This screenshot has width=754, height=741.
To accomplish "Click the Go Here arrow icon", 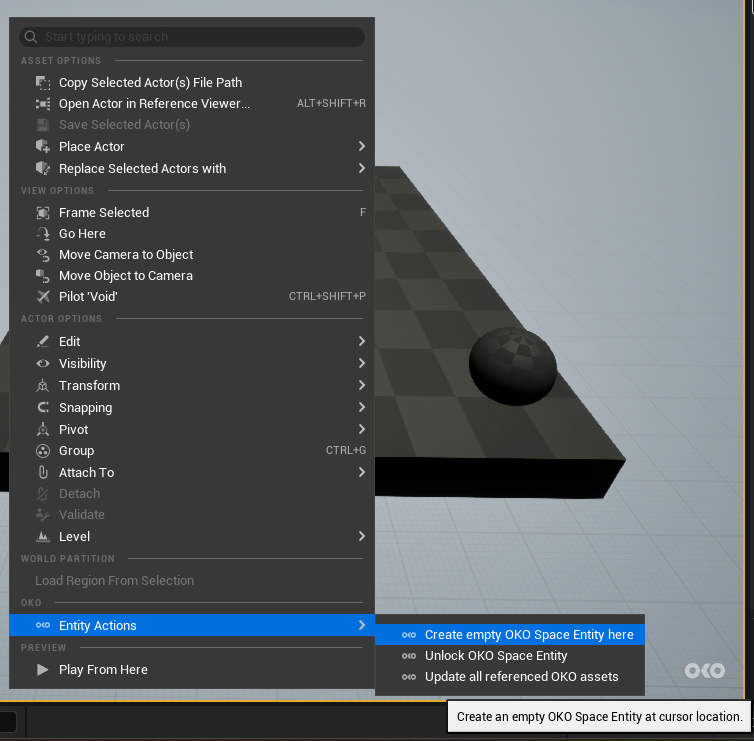I will coord(43,234).
